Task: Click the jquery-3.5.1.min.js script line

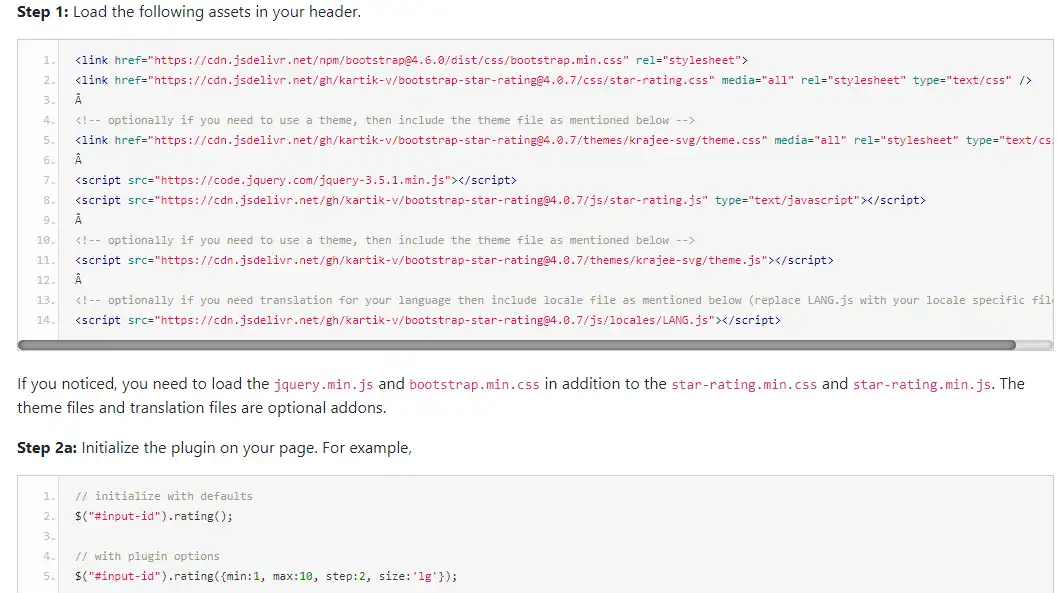Action: pyautogui.click(x=296, y=180)
